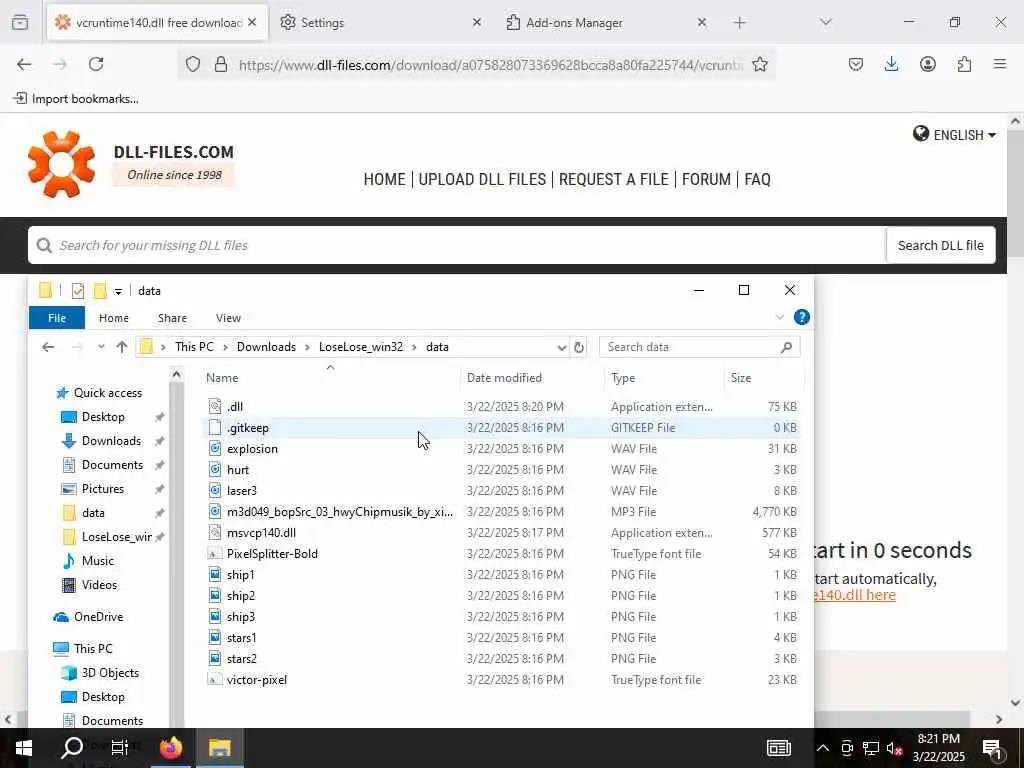Open Firefox View icon
The width and height of the screenshot is (1024, 768).
click(20, 22)
